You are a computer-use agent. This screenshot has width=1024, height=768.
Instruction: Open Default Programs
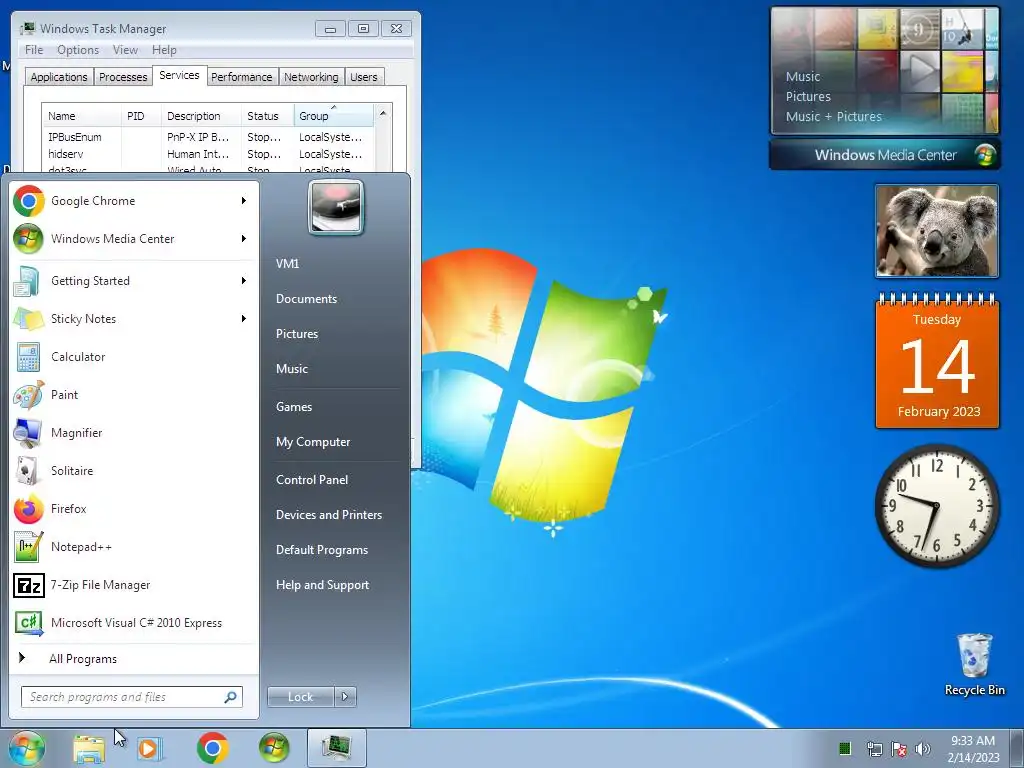(322, 550)
